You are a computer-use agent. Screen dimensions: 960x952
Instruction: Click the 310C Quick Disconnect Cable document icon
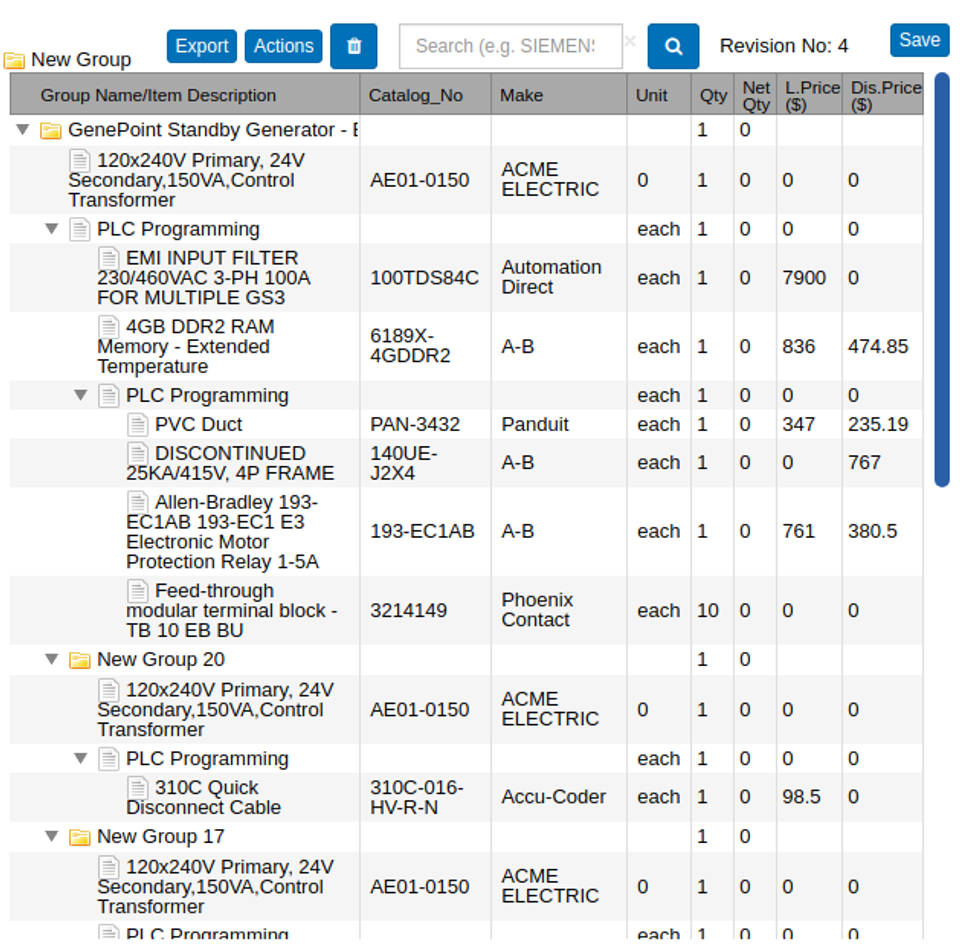click(138, 788)
